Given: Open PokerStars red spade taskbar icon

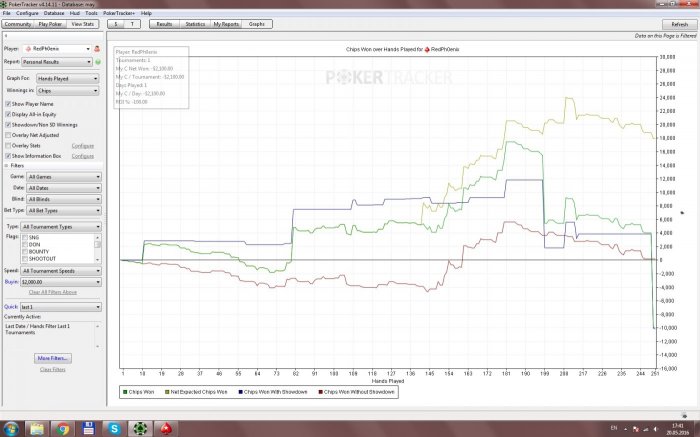Looking at the screenshot, I should (166, 429).
